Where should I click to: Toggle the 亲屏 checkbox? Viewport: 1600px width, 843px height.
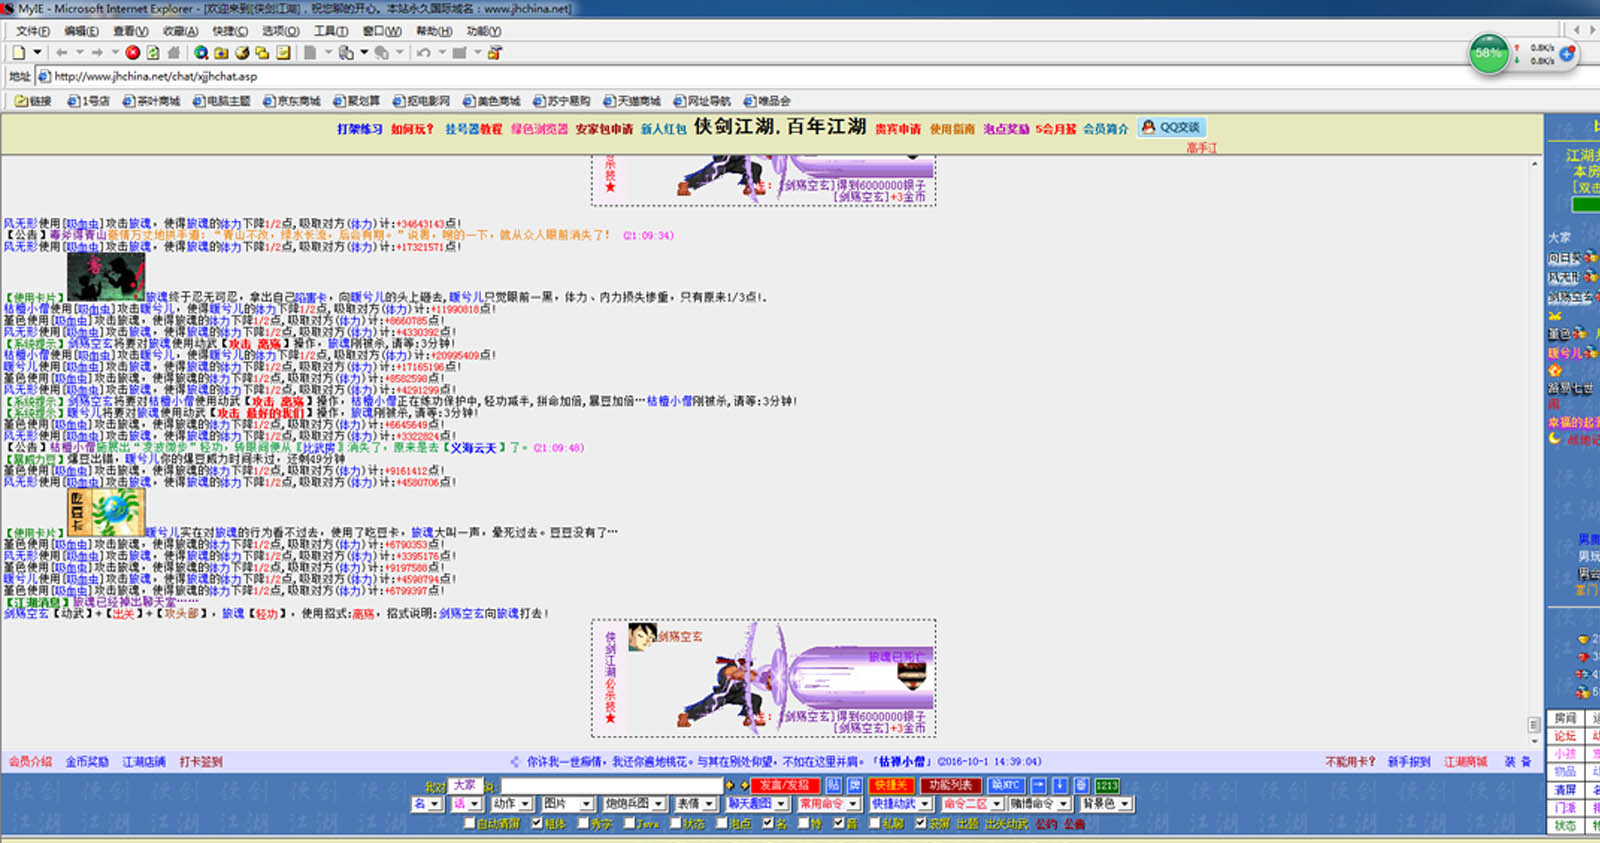coord(921,823)
